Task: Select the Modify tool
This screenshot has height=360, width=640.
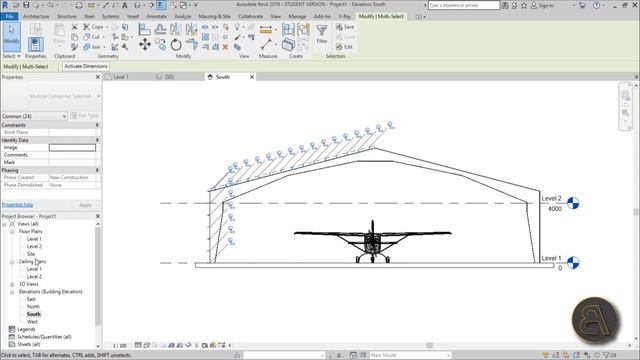Action: pyautogui.click(x=11, y=37)
